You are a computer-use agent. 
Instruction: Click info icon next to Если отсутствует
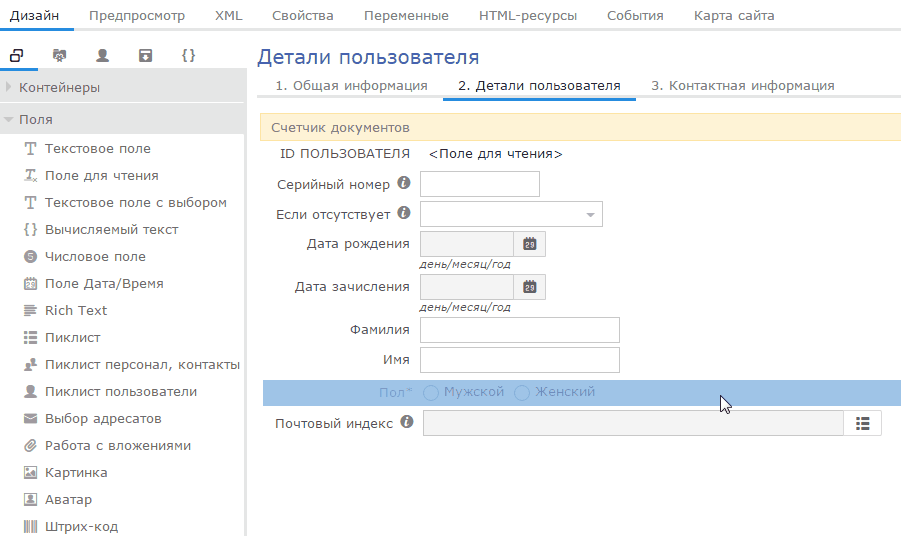click(x=404, y=213)
